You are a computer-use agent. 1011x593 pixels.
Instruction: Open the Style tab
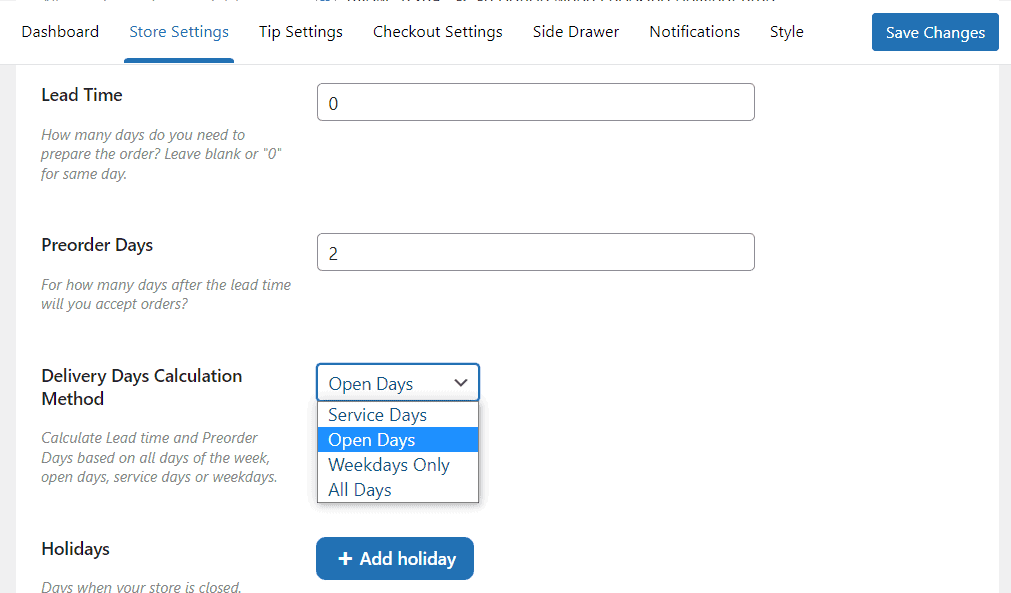pyautogui.click(x=787, y=32)
